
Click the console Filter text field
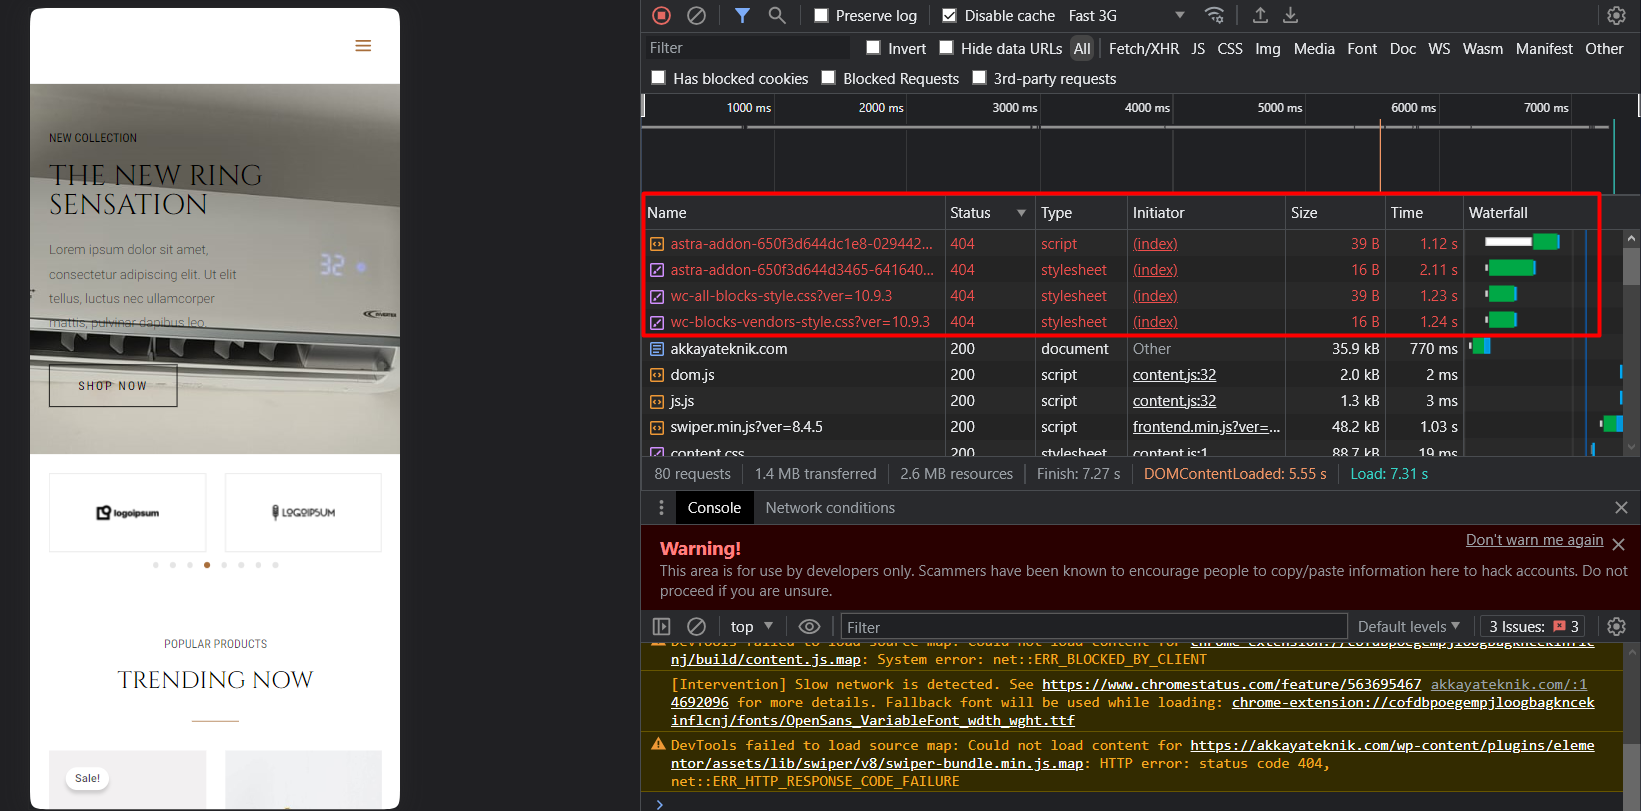[1094, 627]
